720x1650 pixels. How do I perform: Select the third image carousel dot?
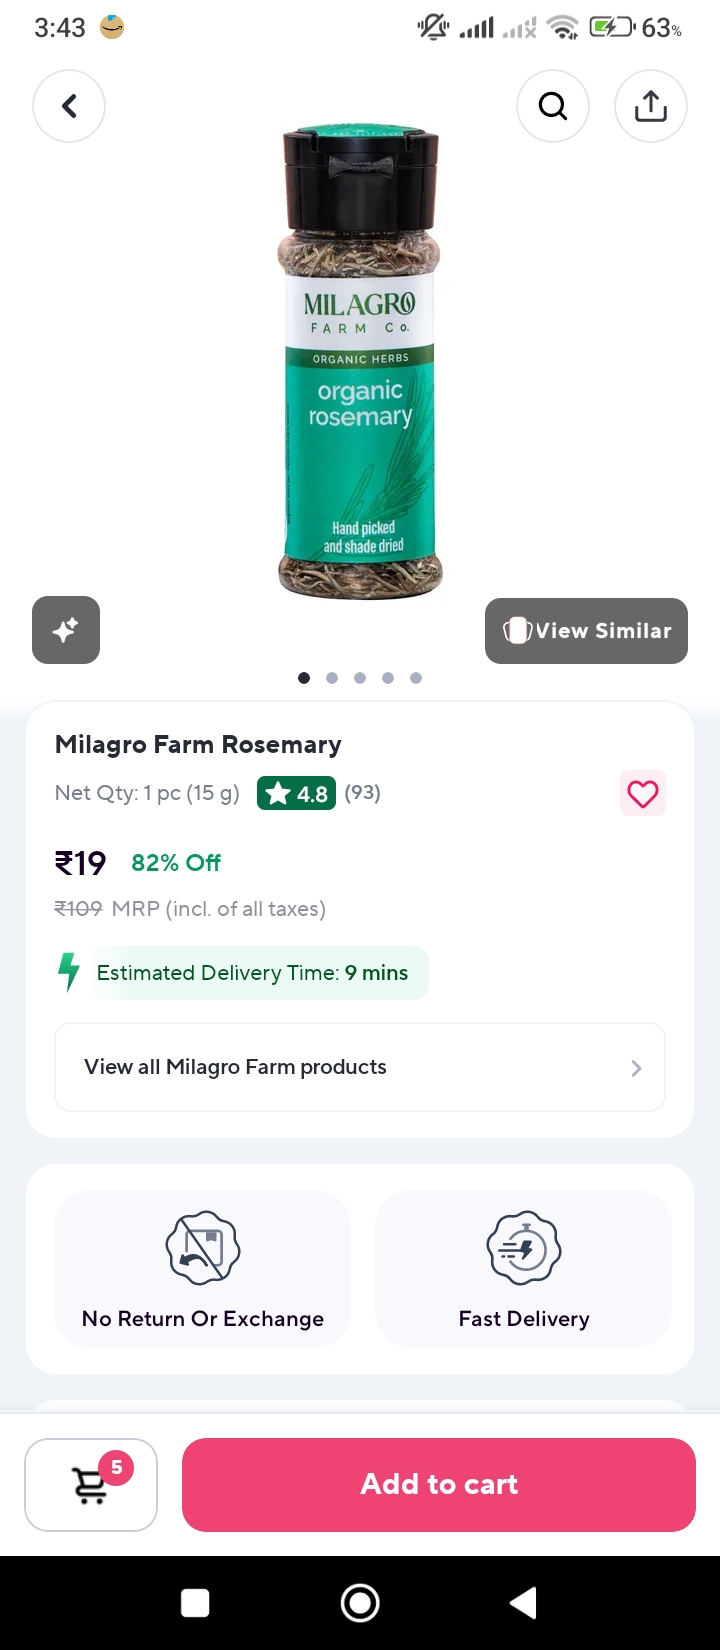tap(360, 678)
